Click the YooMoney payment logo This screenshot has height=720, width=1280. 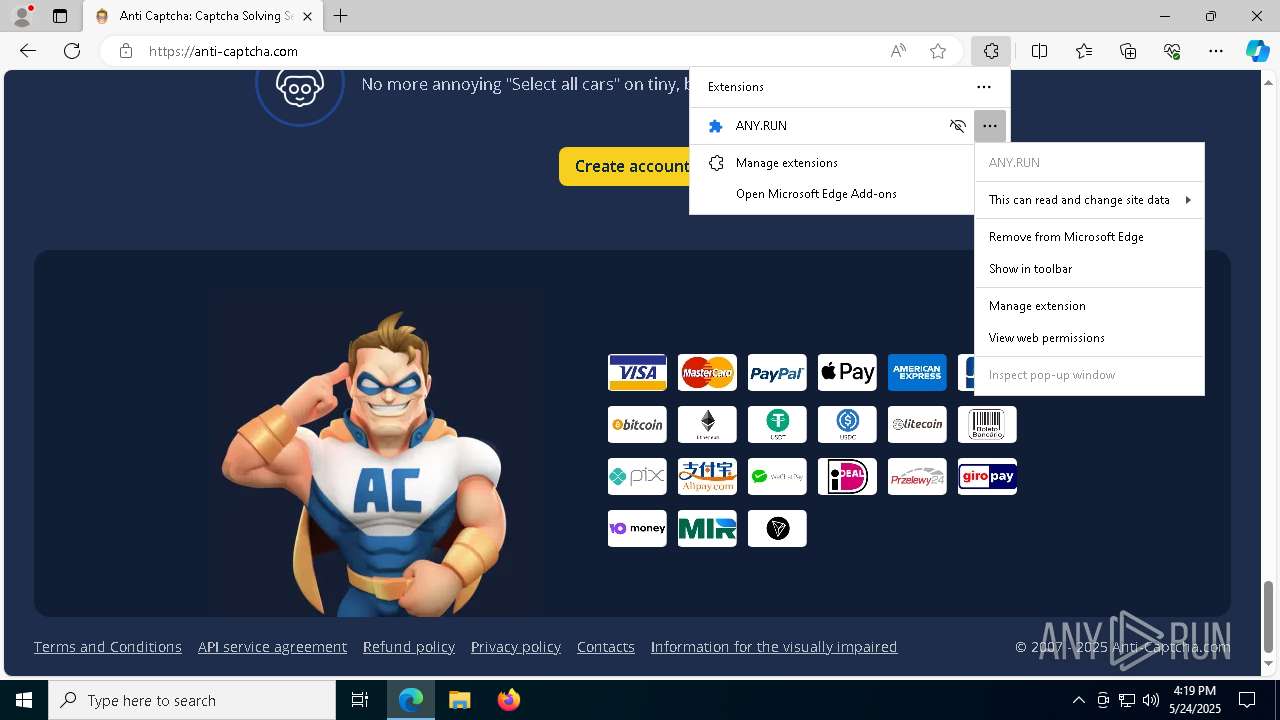pyautogui.click(x=637, y=528)
